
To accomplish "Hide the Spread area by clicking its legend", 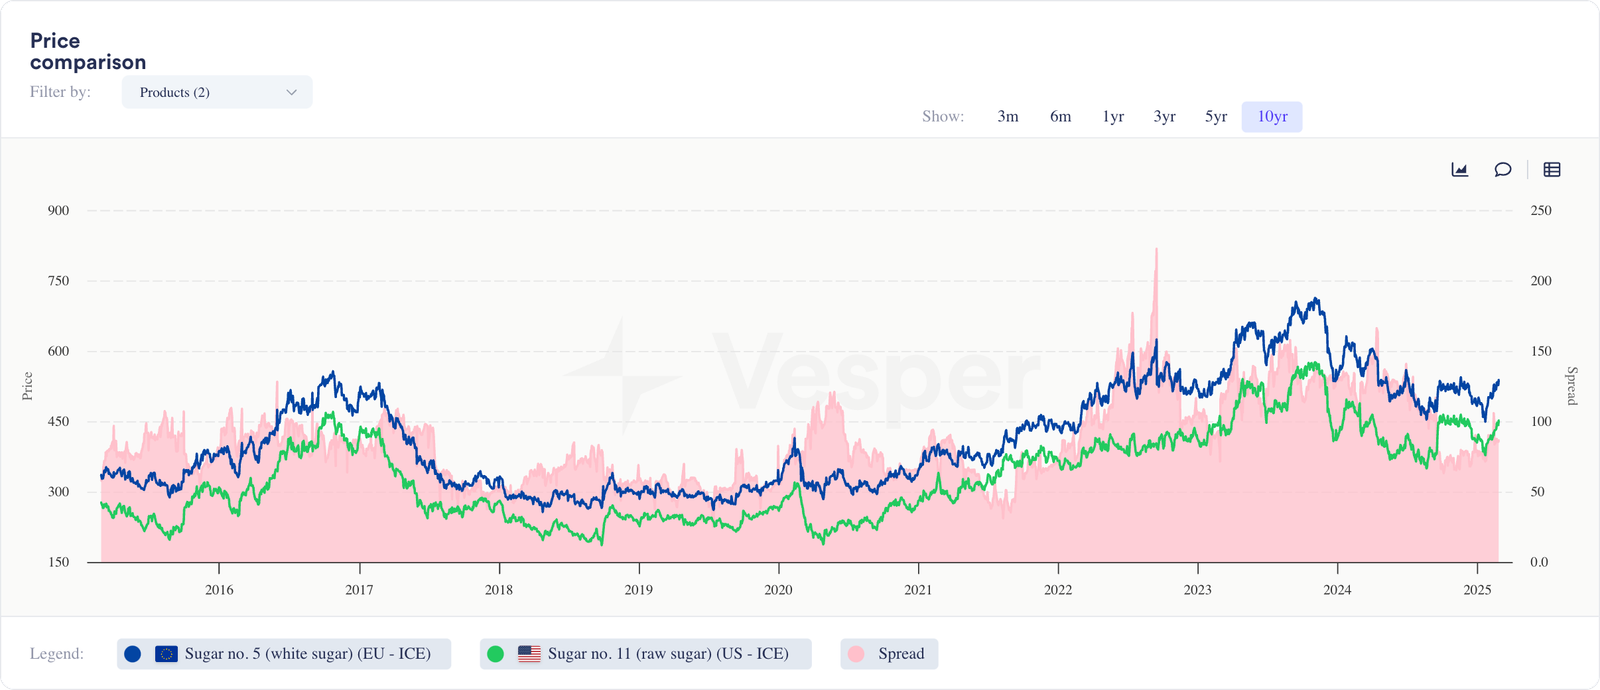I will [888, 653].
